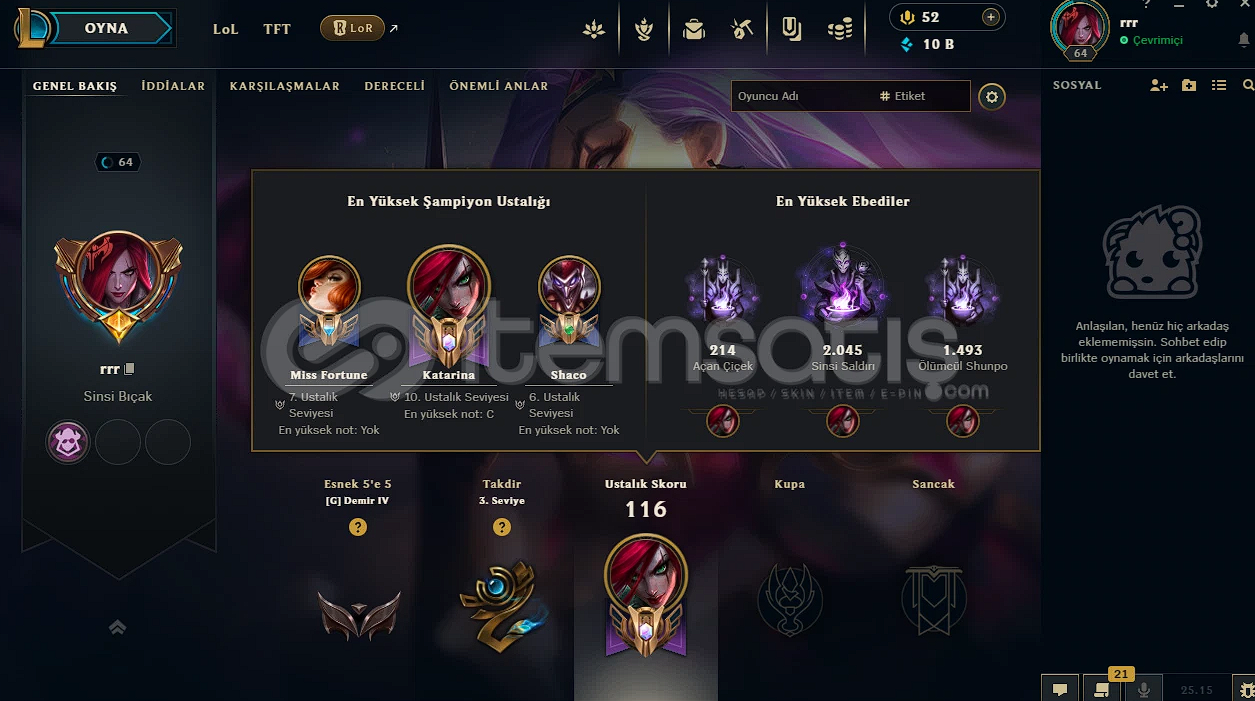1255x701 pixels.
Task: Open the TFT game link
Action: (x=277, y=29)
